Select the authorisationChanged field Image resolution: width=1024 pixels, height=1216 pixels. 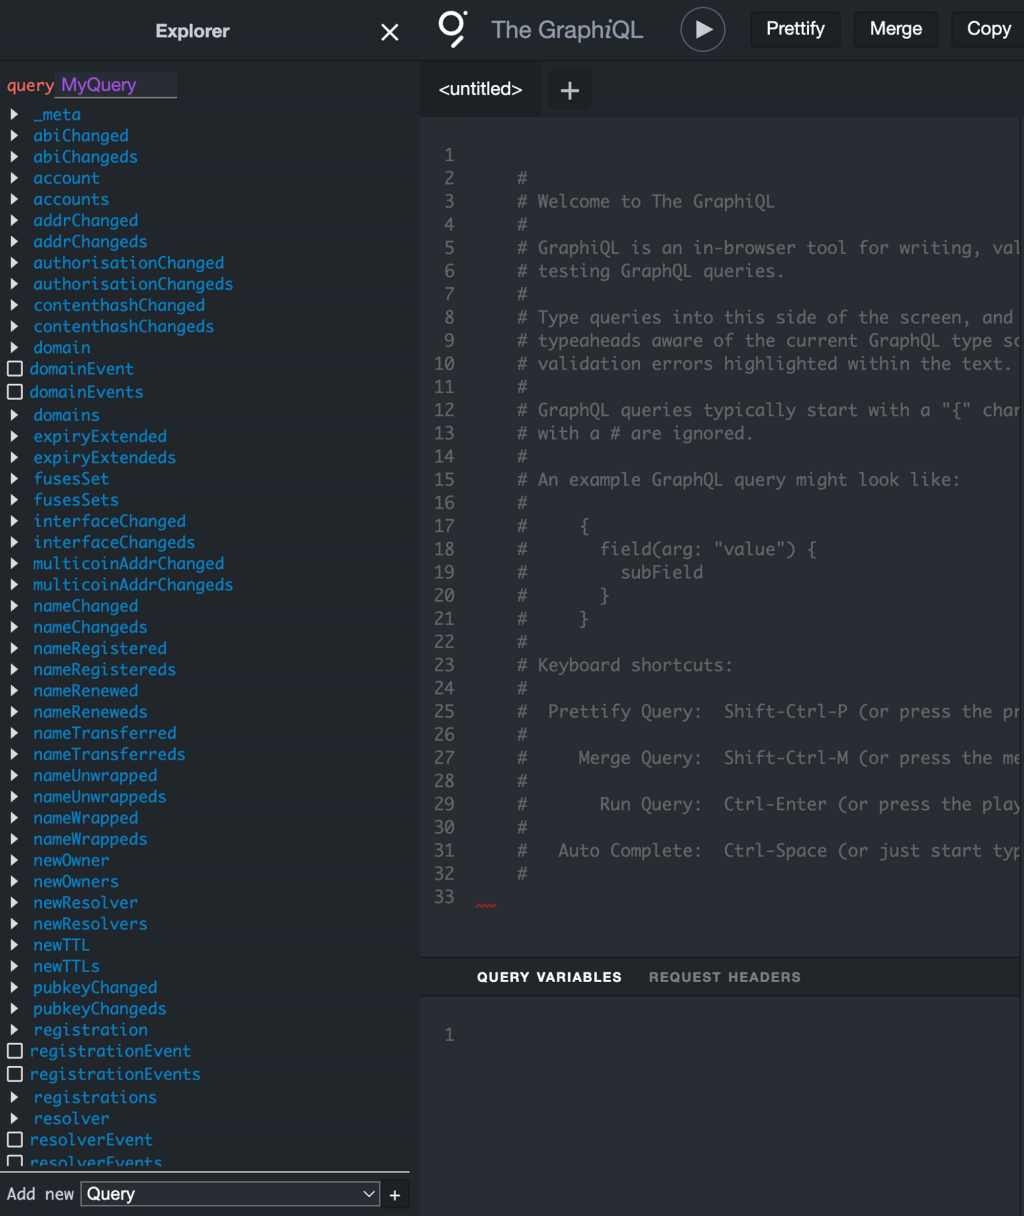coord(129,263)
